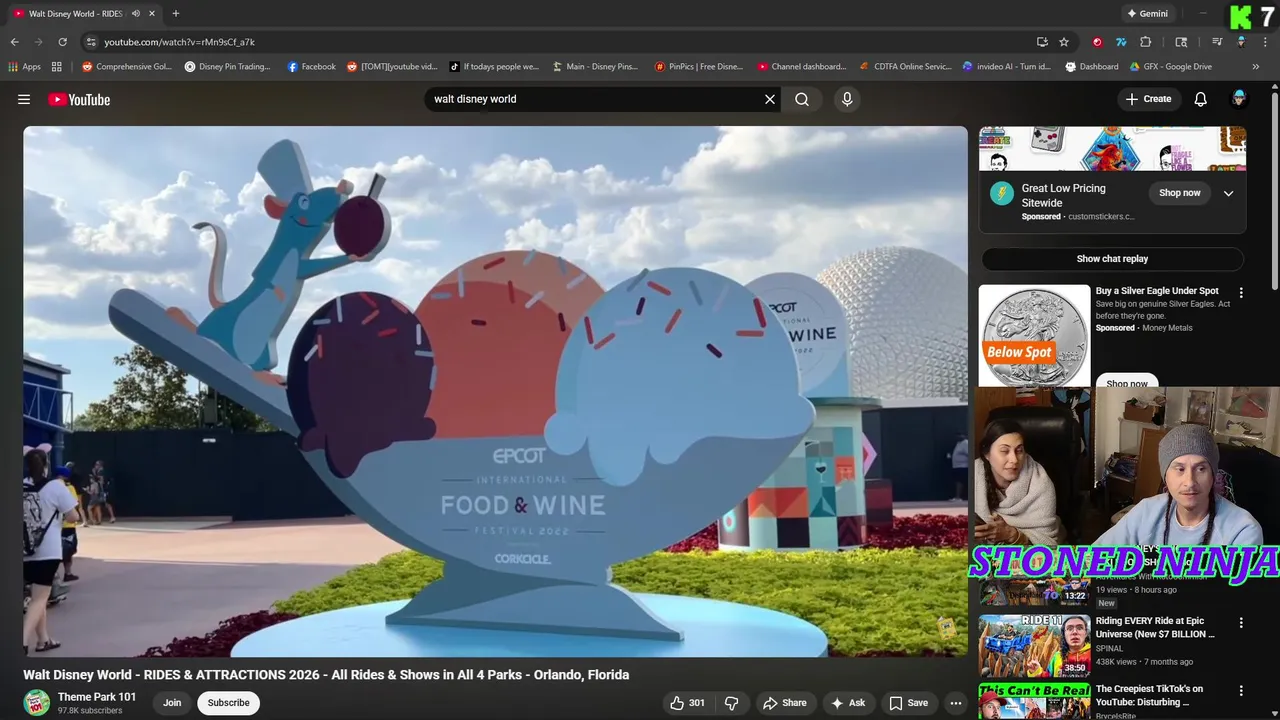
Task: Open Theme Park 101 channel avatar
Action: [x=37, y=702]
